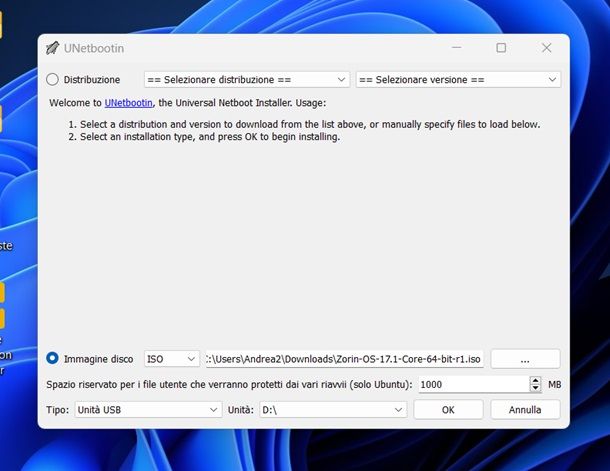
Task: Open the Tipo Unità USB dropdown
Action: (x=148, y=410)
